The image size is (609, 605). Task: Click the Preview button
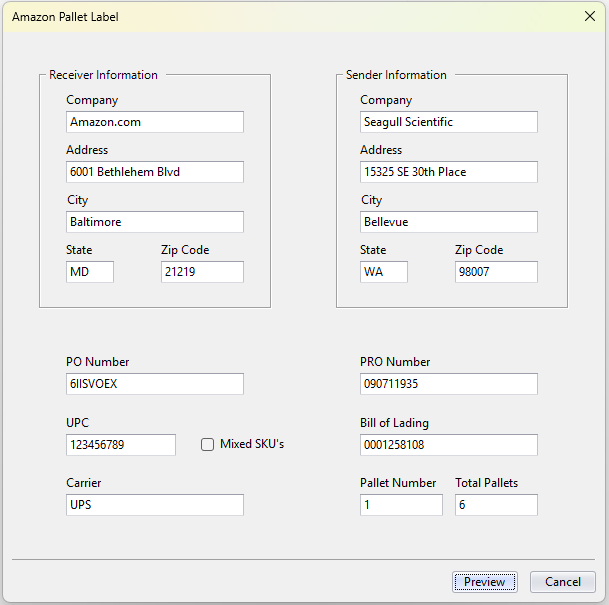click(x=484, y=582)
